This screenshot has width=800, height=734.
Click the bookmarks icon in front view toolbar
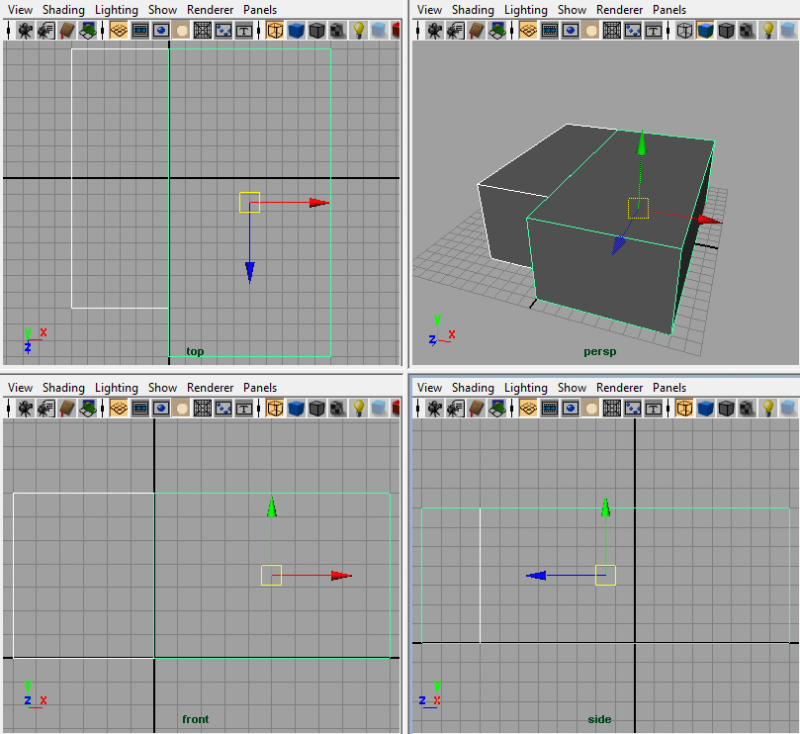(67, 408)
